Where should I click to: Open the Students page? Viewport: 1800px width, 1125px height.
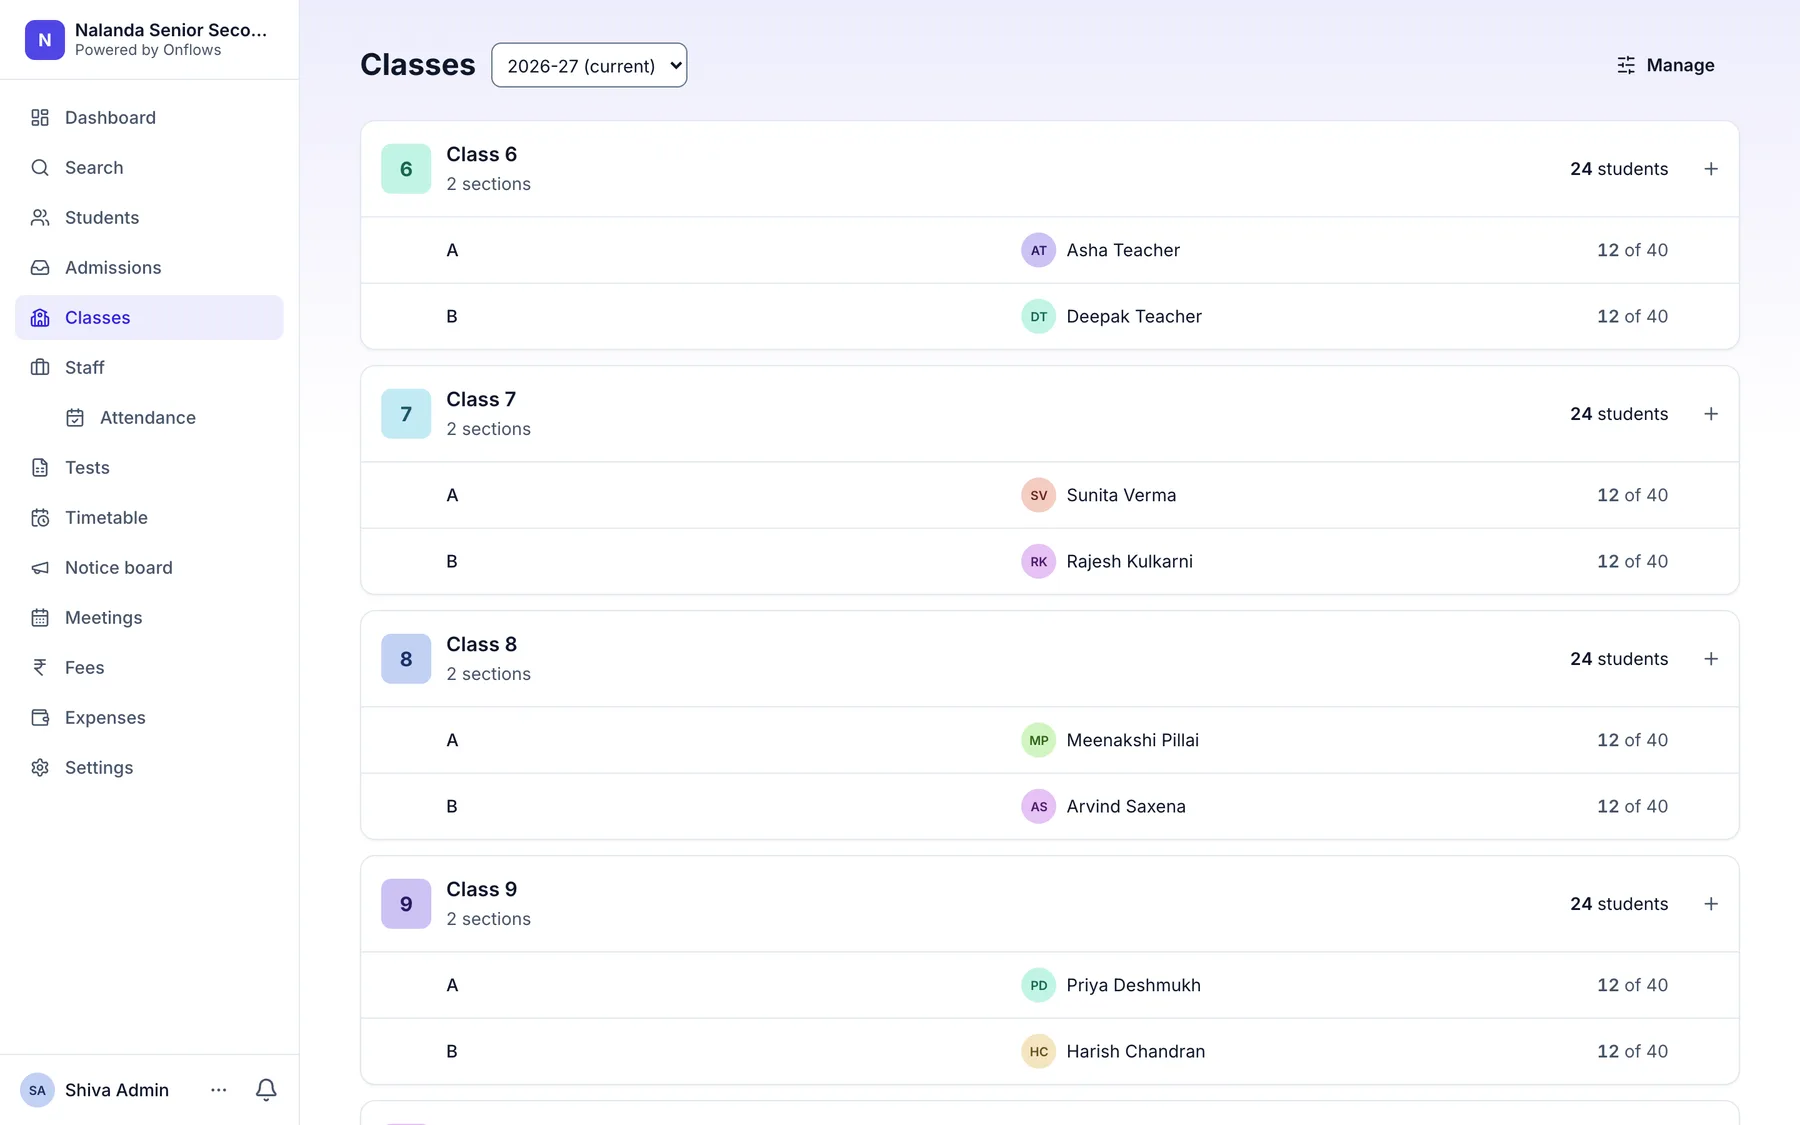point(149,218)
